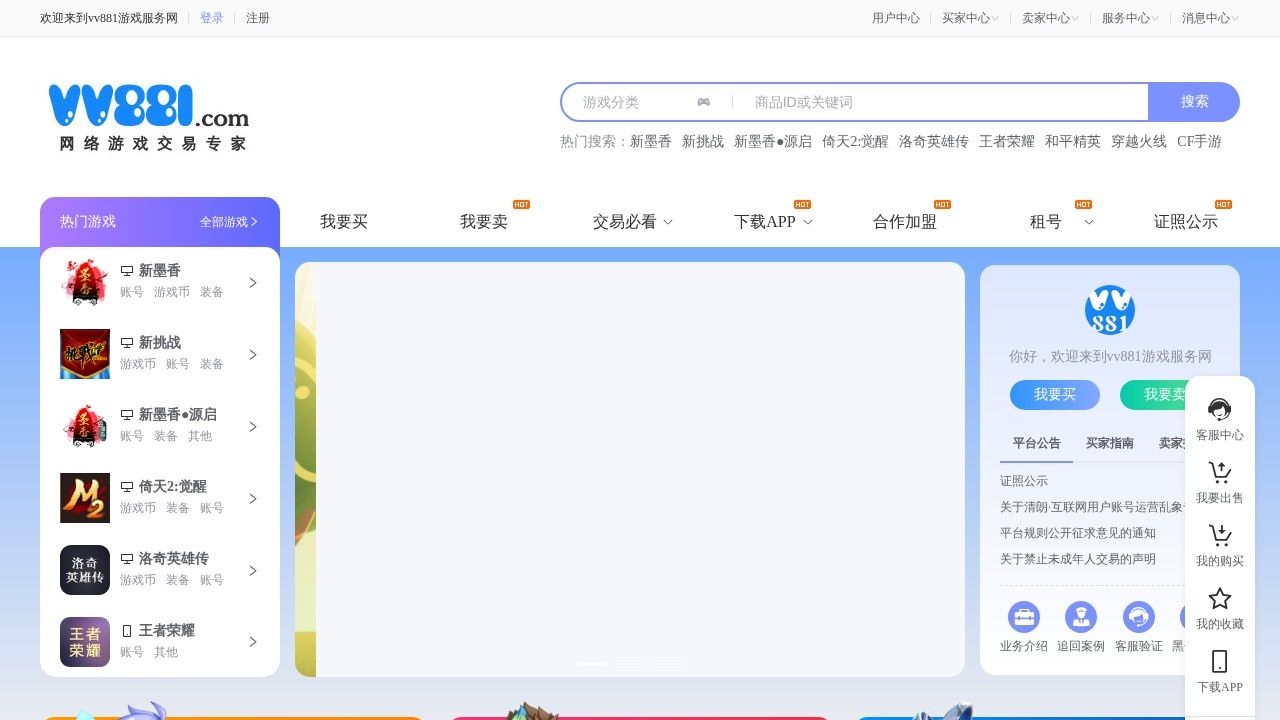Go to 我要买 in the nav bar
This screenshot has width=1280, height=720.
pyautogui.click(x=344, y=222)
